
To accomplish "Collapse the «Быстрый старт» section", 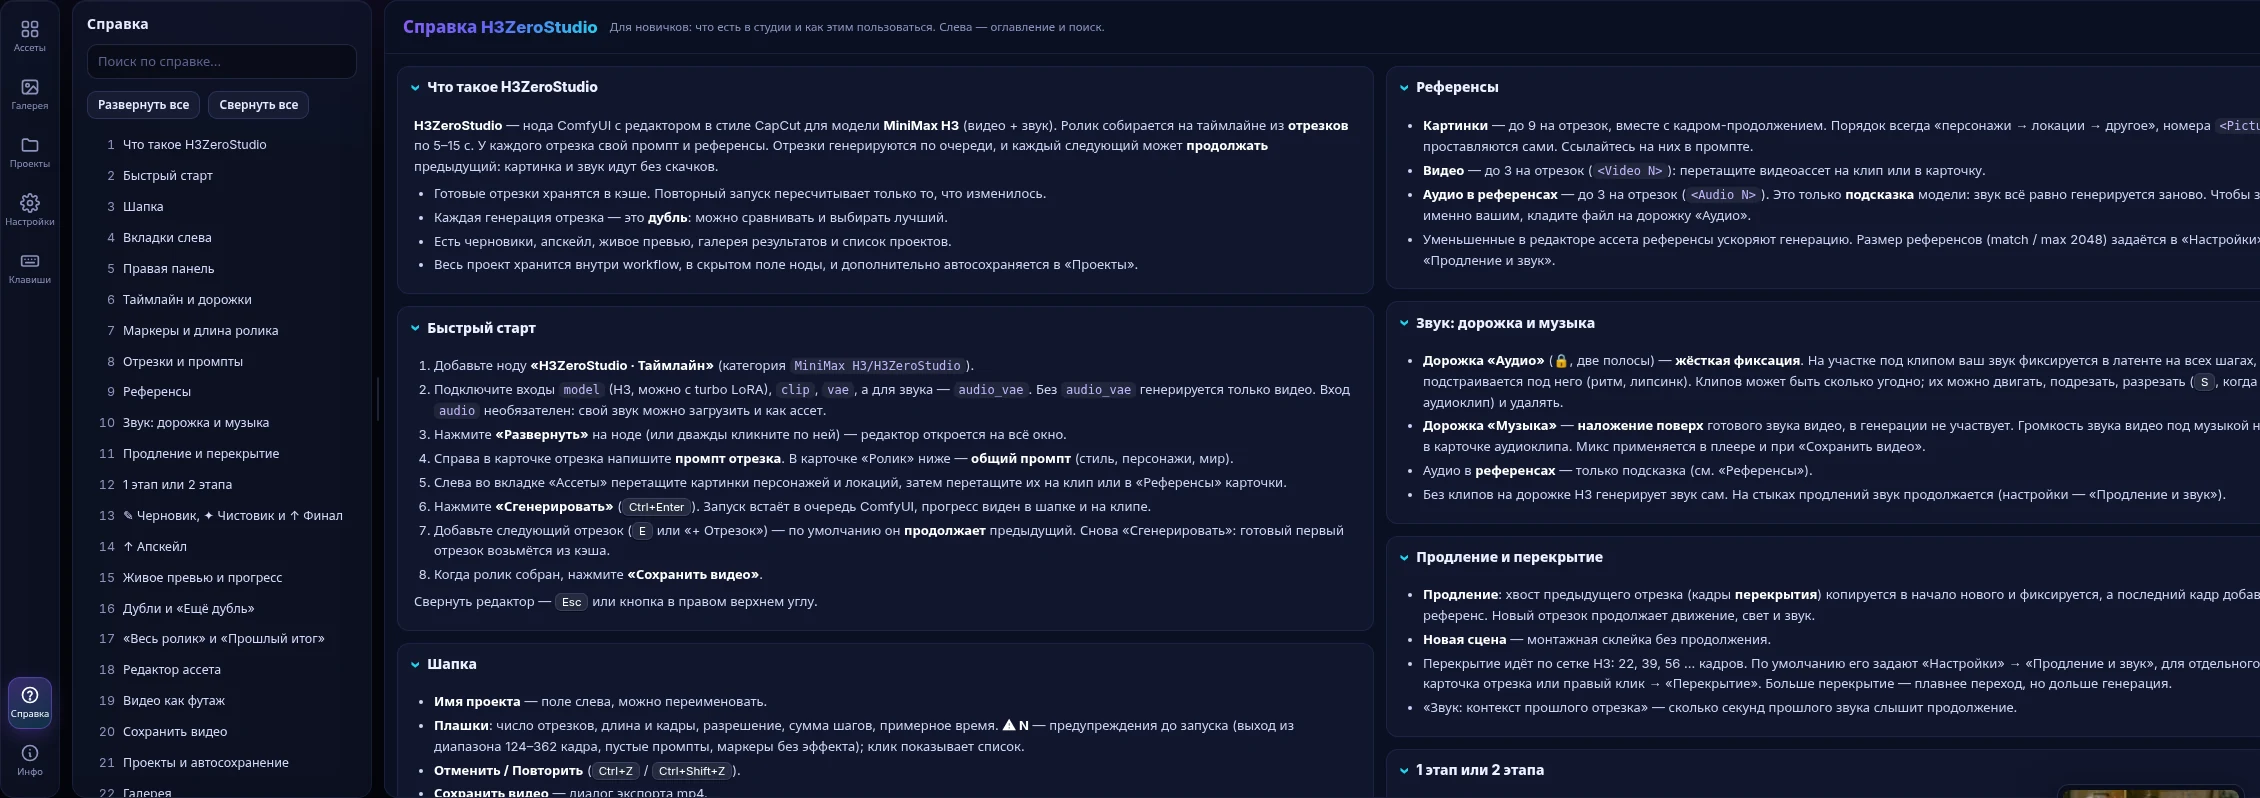I will click(415, 328).
